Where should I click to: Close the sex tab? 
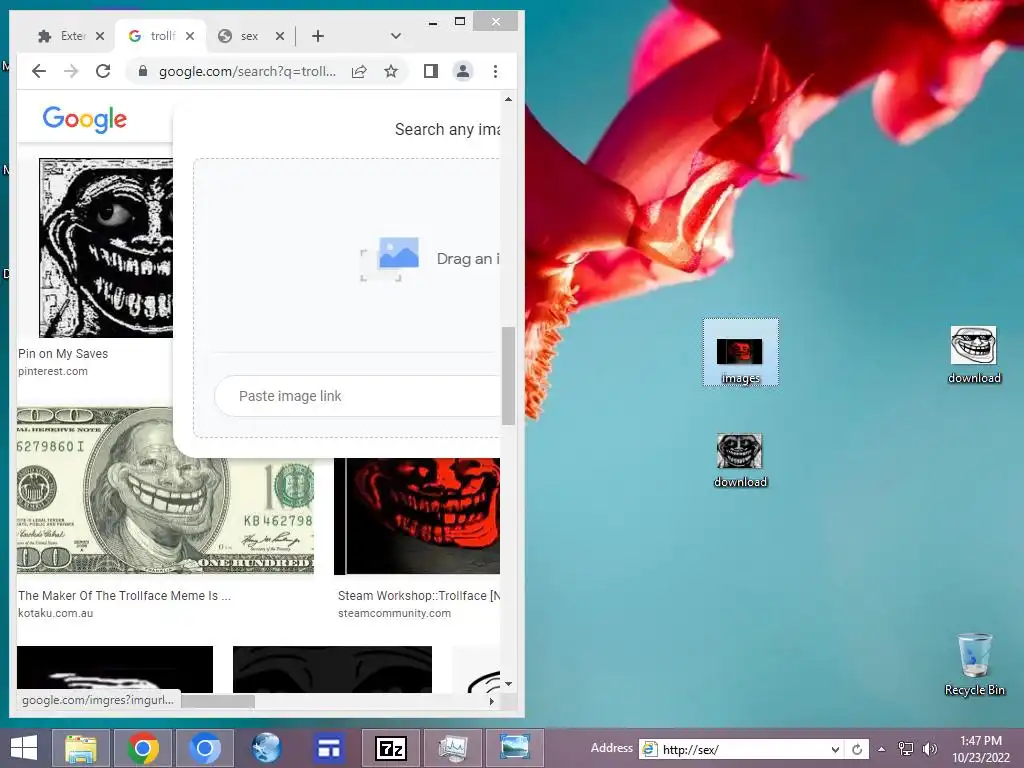(x=280, y=36)
